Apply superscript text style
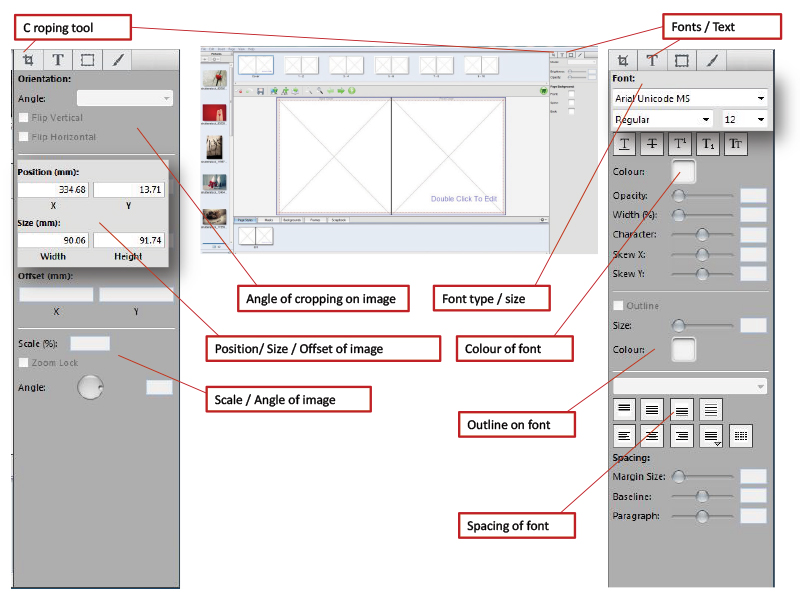Viewport: 800px width, 603px height. click(x=680, y=145)
